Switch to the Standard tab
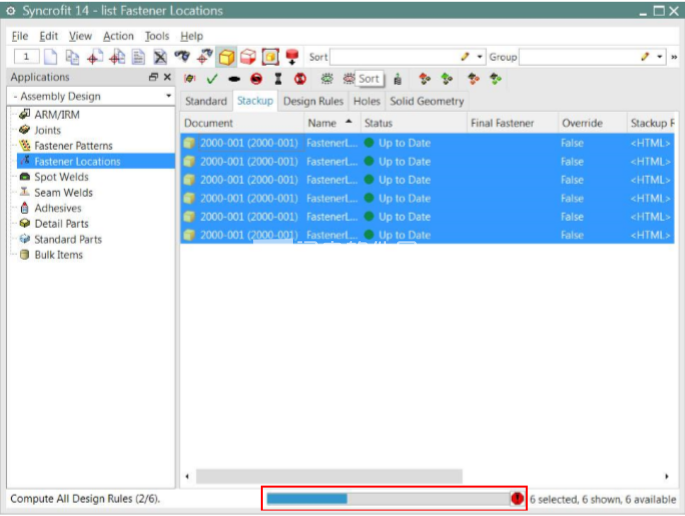 coord(206,101)
